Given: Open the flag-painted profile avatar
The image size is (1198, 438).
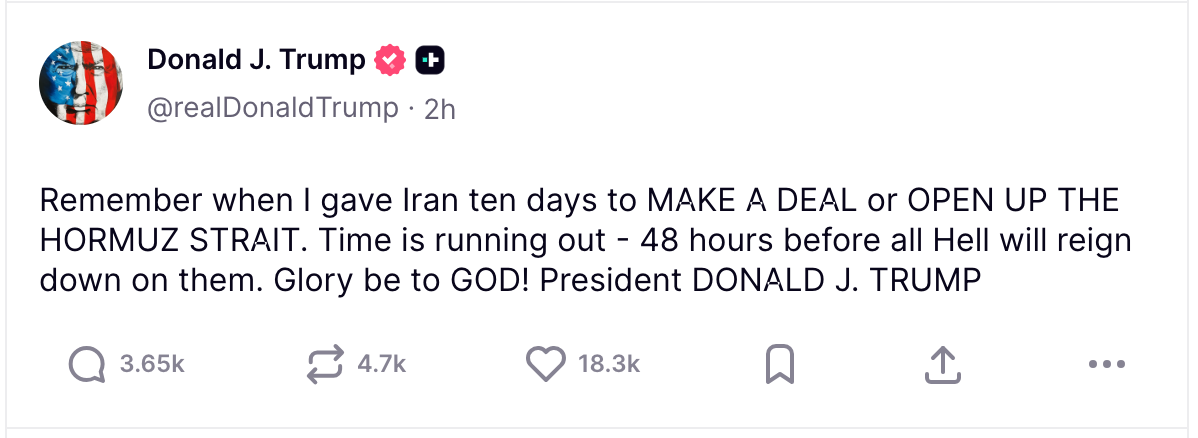Looking at the screenshot, I should point(80,84).
